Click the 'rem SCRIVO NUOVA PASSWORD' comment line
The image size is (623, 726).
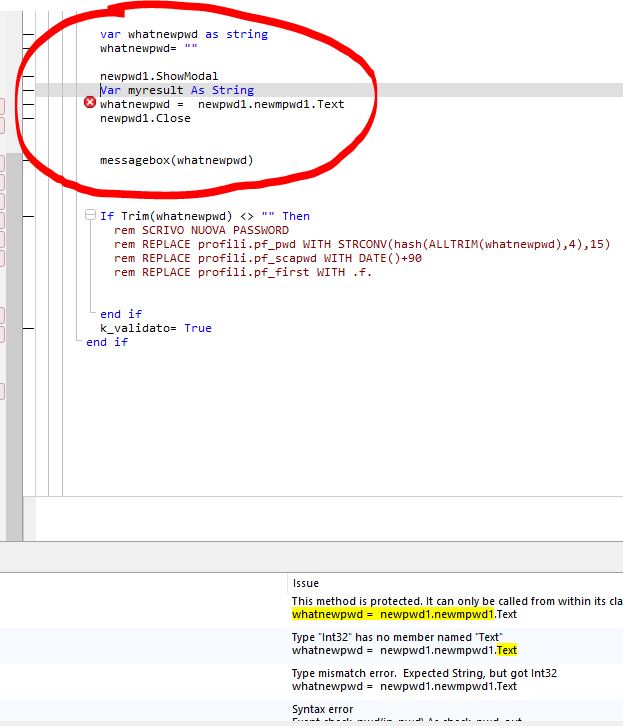[x=201, y=230]
